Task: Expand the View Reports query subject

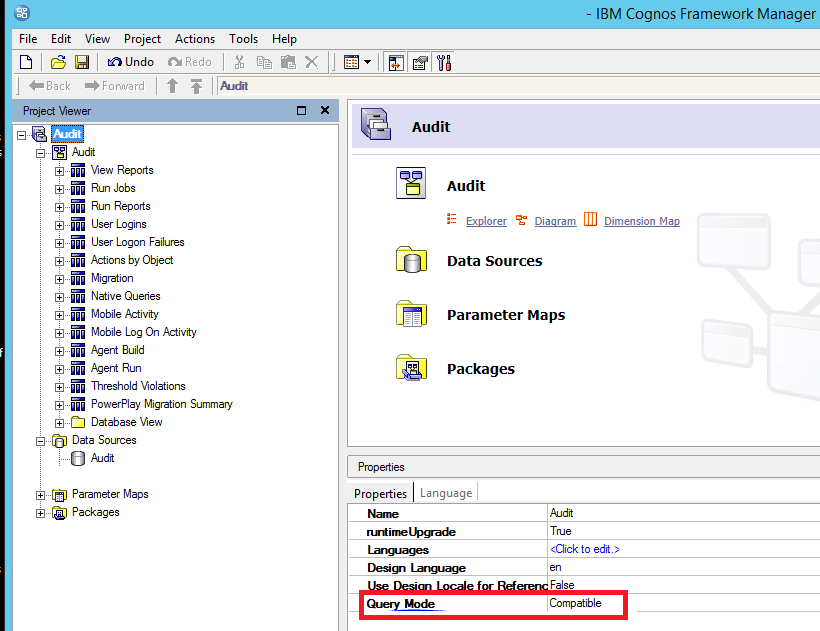Action: point(59,169)
